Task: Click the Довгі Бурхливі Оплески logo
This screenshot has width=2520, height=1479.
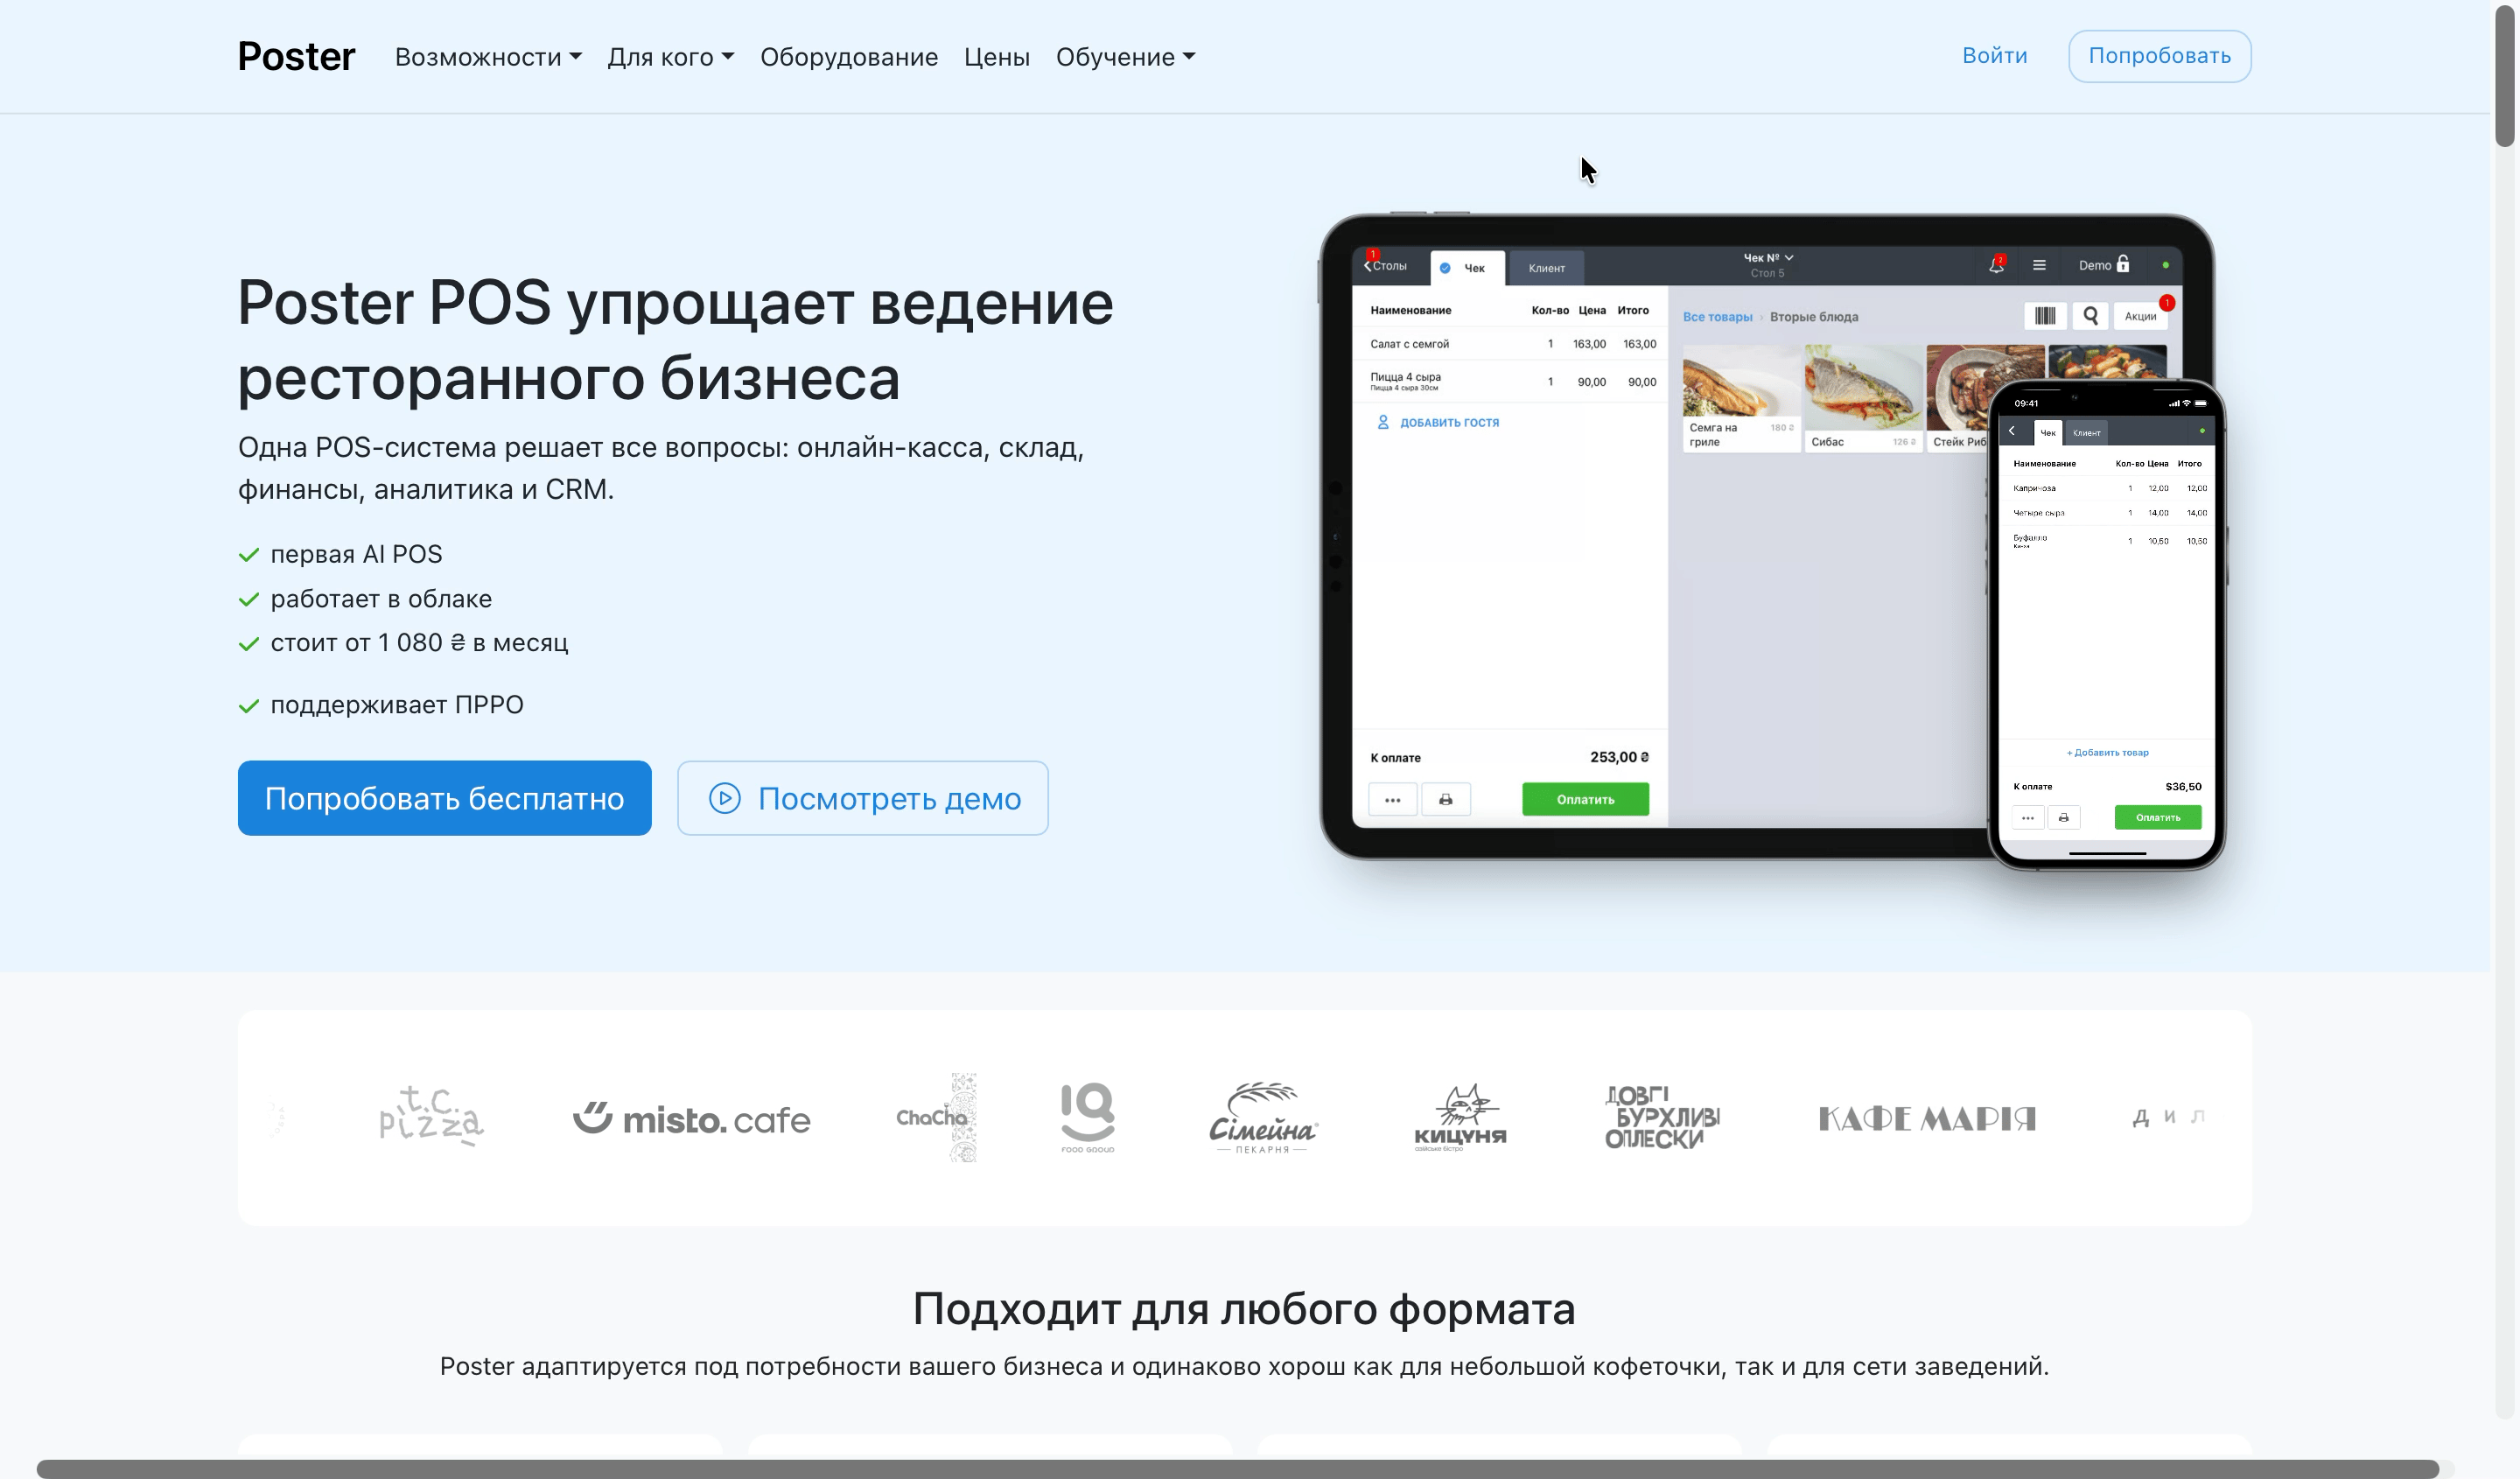Action: click(1662, 1117)
